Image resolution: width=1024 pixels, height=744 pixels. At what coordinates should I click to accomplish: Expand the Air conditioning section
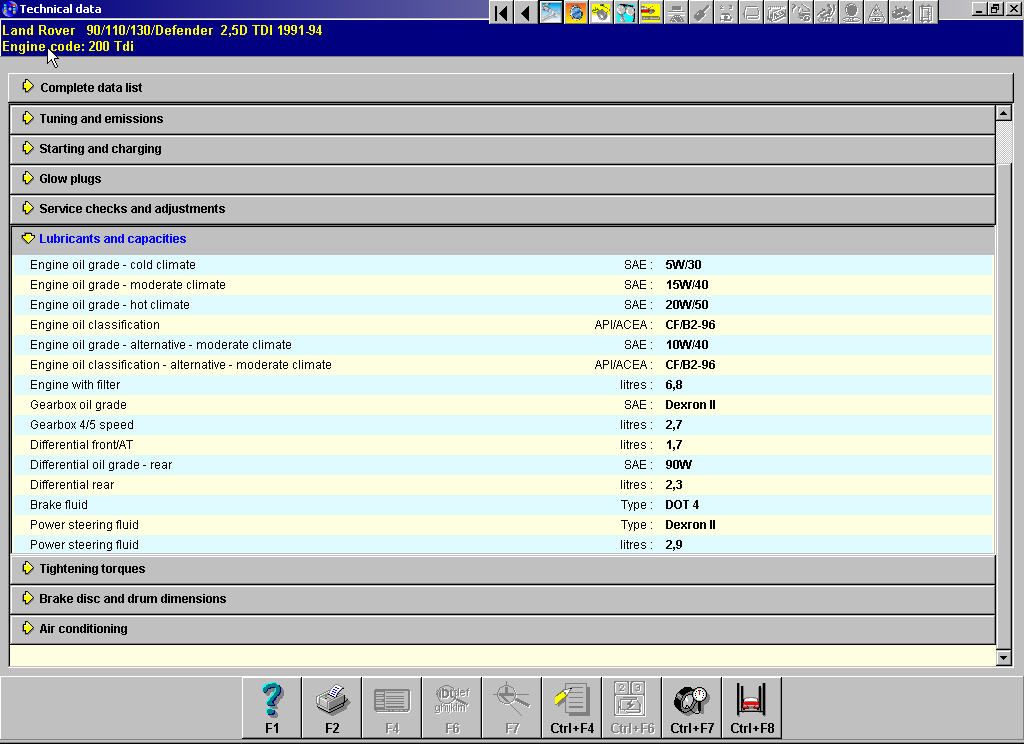pyautogui.click(x=503, y=629)
